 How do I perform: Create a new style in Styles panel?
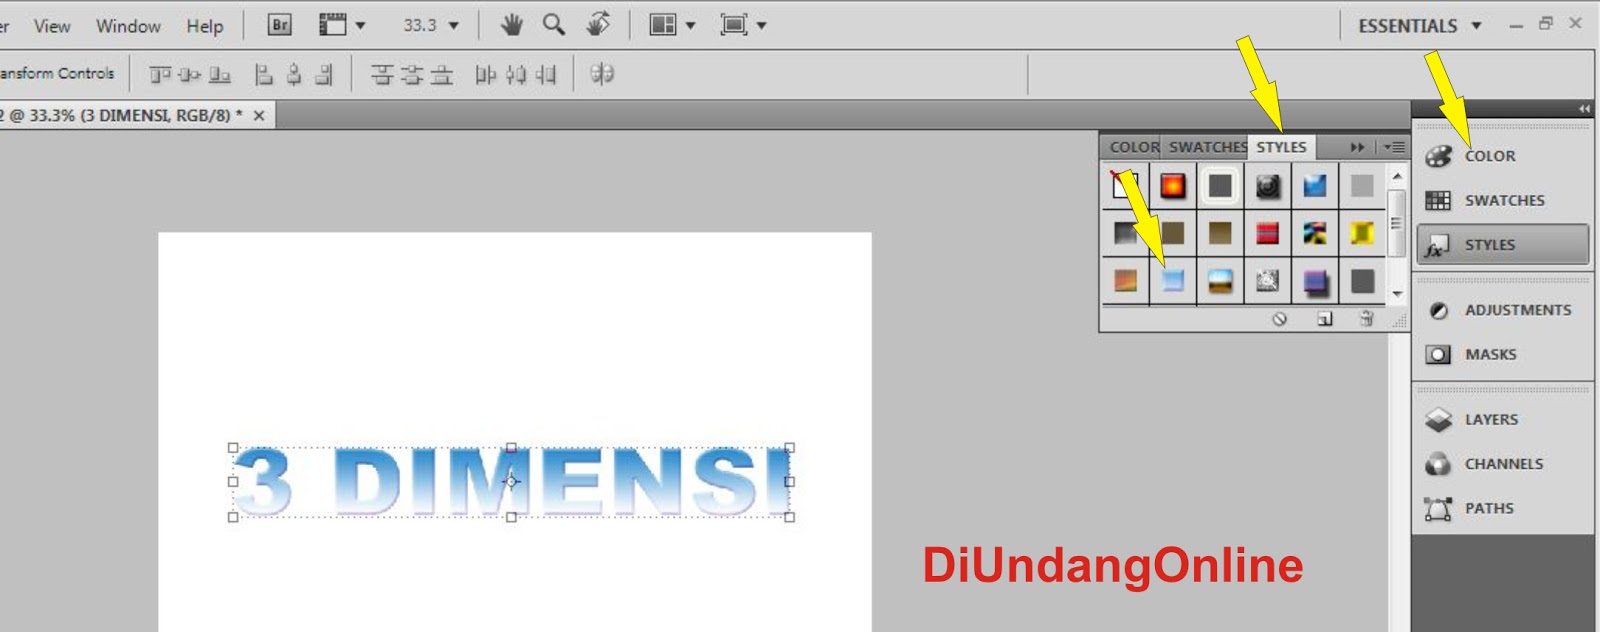pyautogui.click(x=1325, y=319)
